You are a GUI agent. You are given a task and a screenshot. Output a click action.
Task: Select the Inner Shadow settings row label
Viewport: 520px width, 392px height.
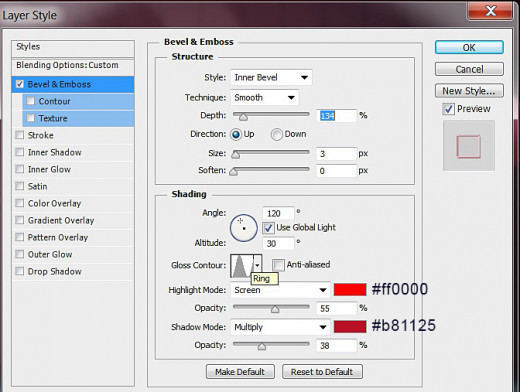tap(55, 152)
